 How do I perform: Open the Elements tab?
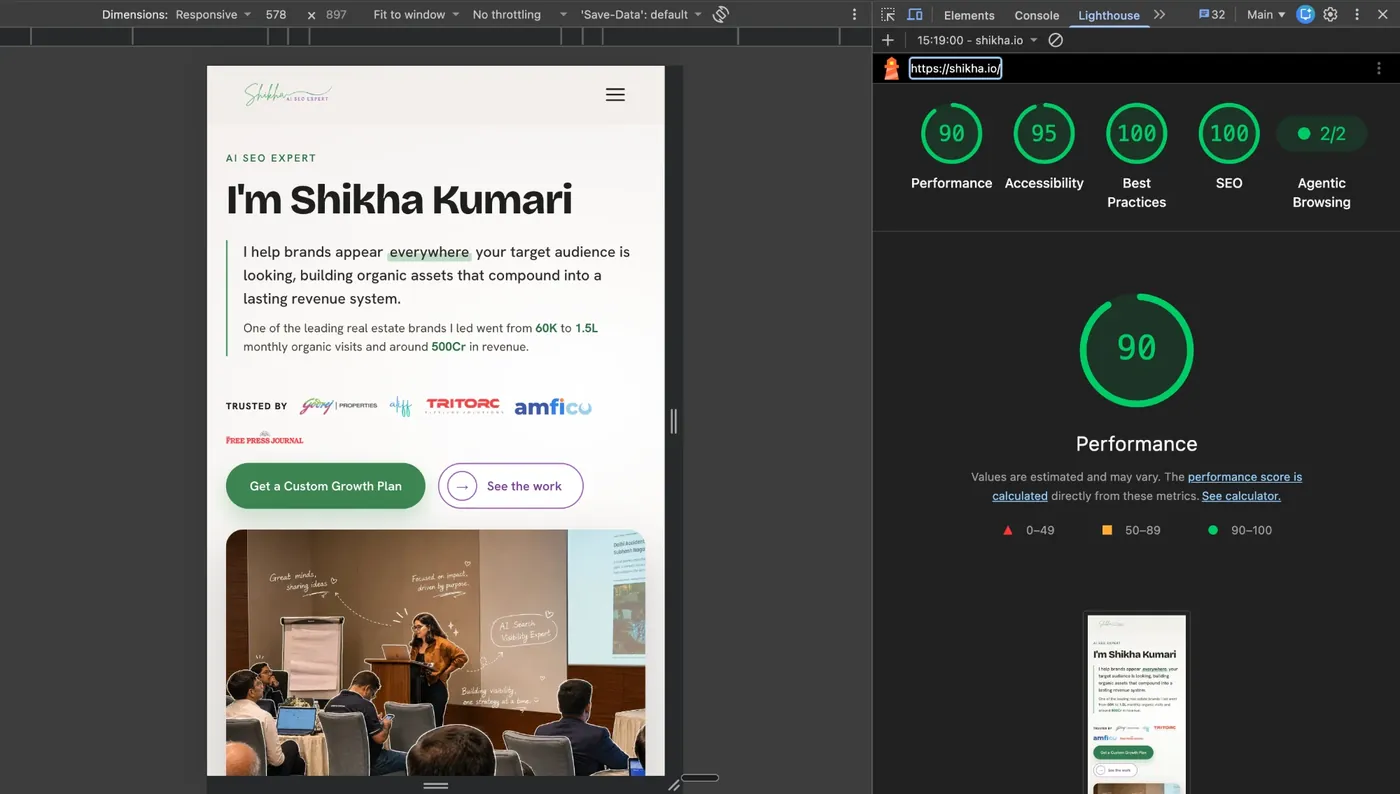[969, 15]
